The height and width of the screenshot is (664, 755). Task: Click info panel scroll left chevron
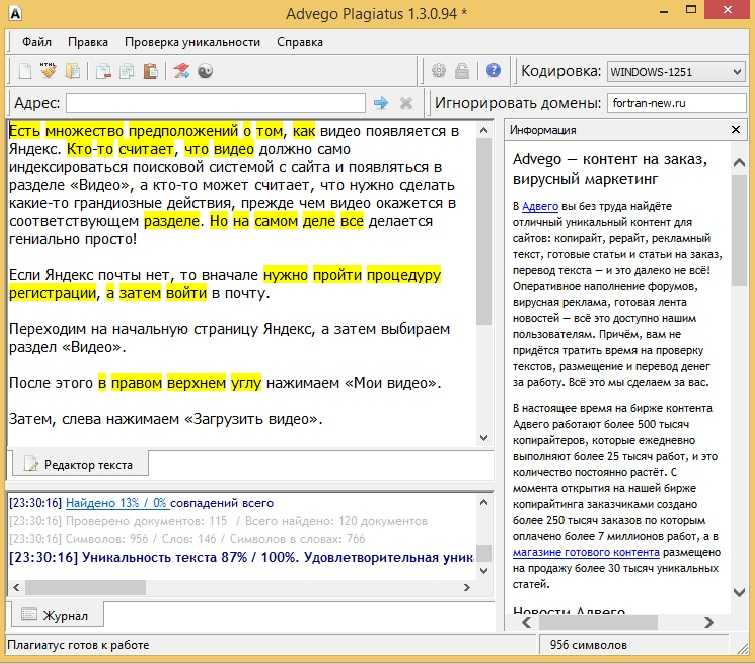527,622
